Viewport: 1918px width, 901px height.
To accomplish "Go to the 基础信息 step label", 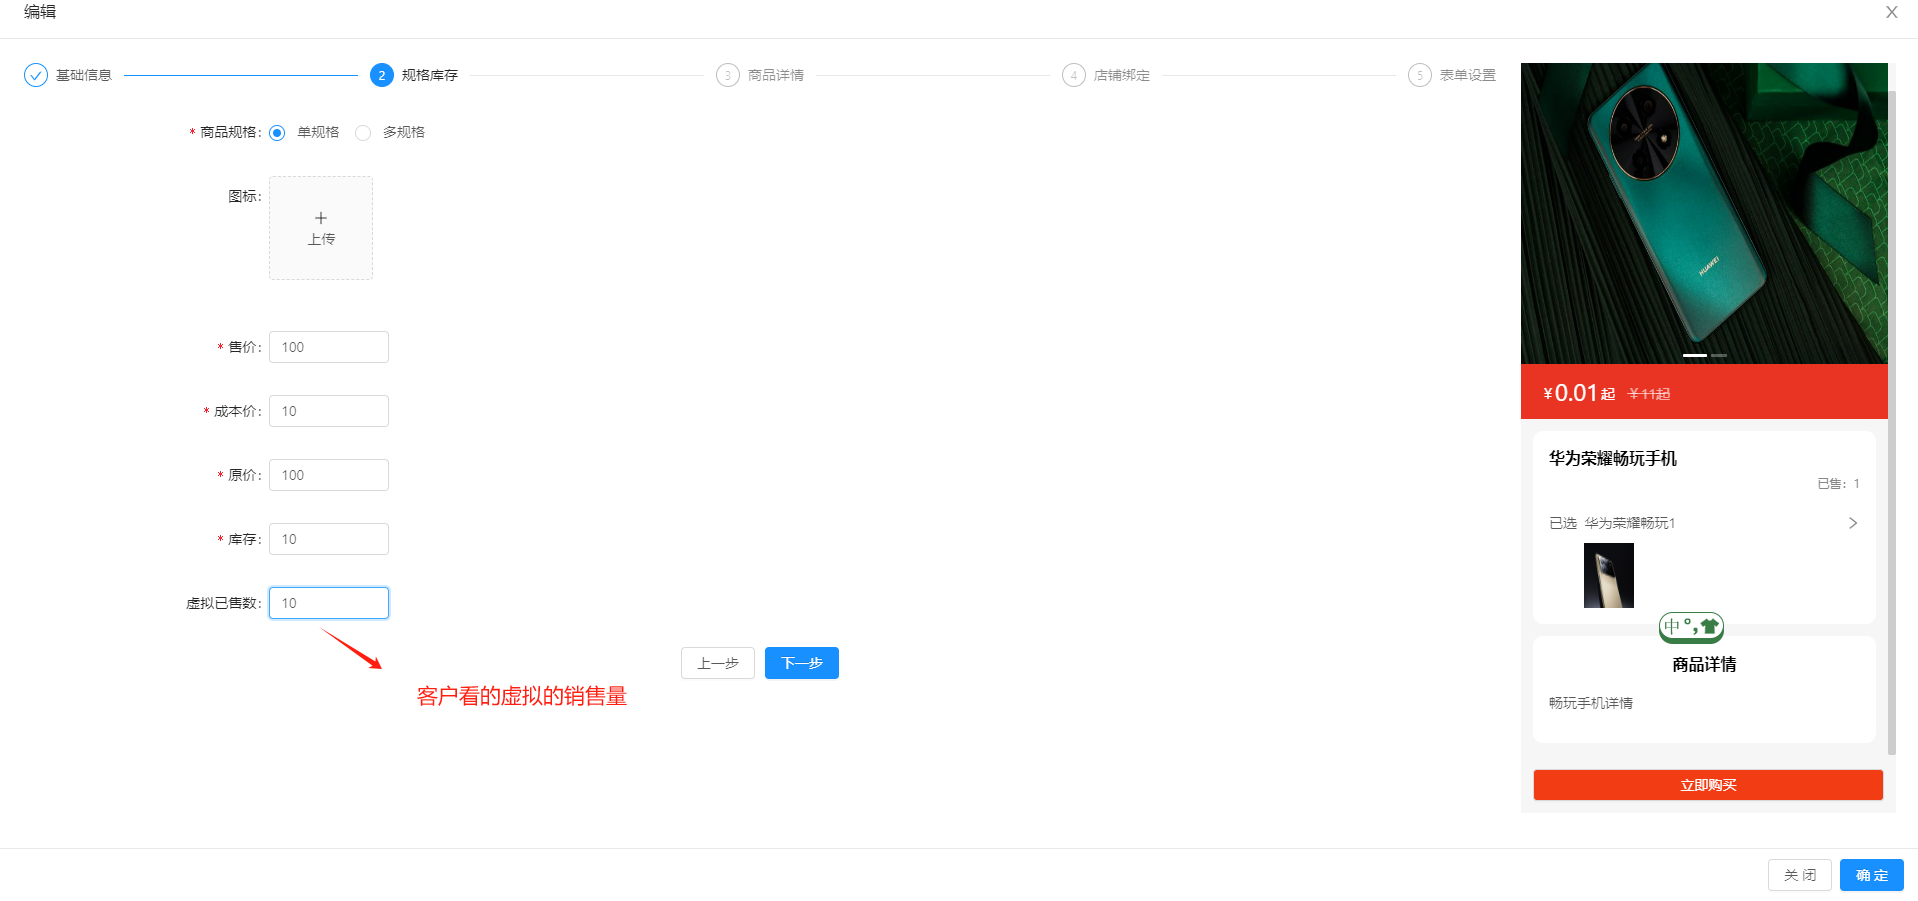I will pos(84,75).
